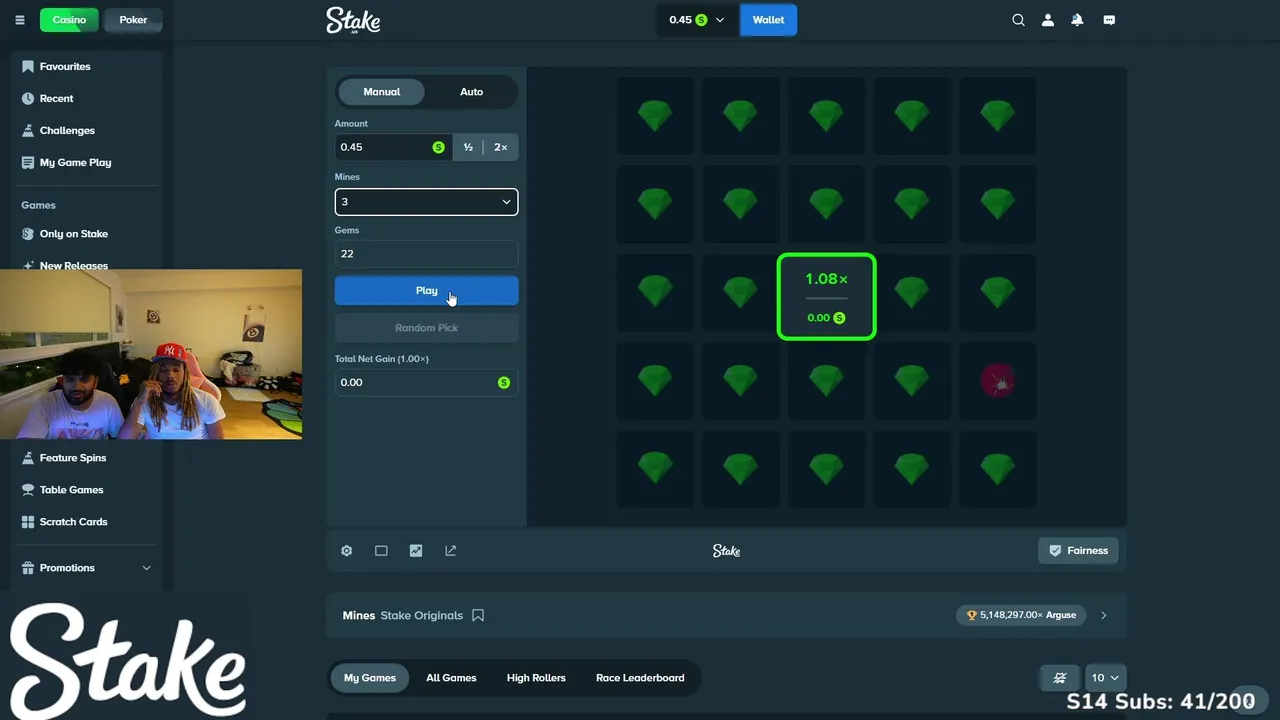Halve the bet amount
This screenshot has height=720, width=1280.
pyautogui.click(x=468, y=147)
